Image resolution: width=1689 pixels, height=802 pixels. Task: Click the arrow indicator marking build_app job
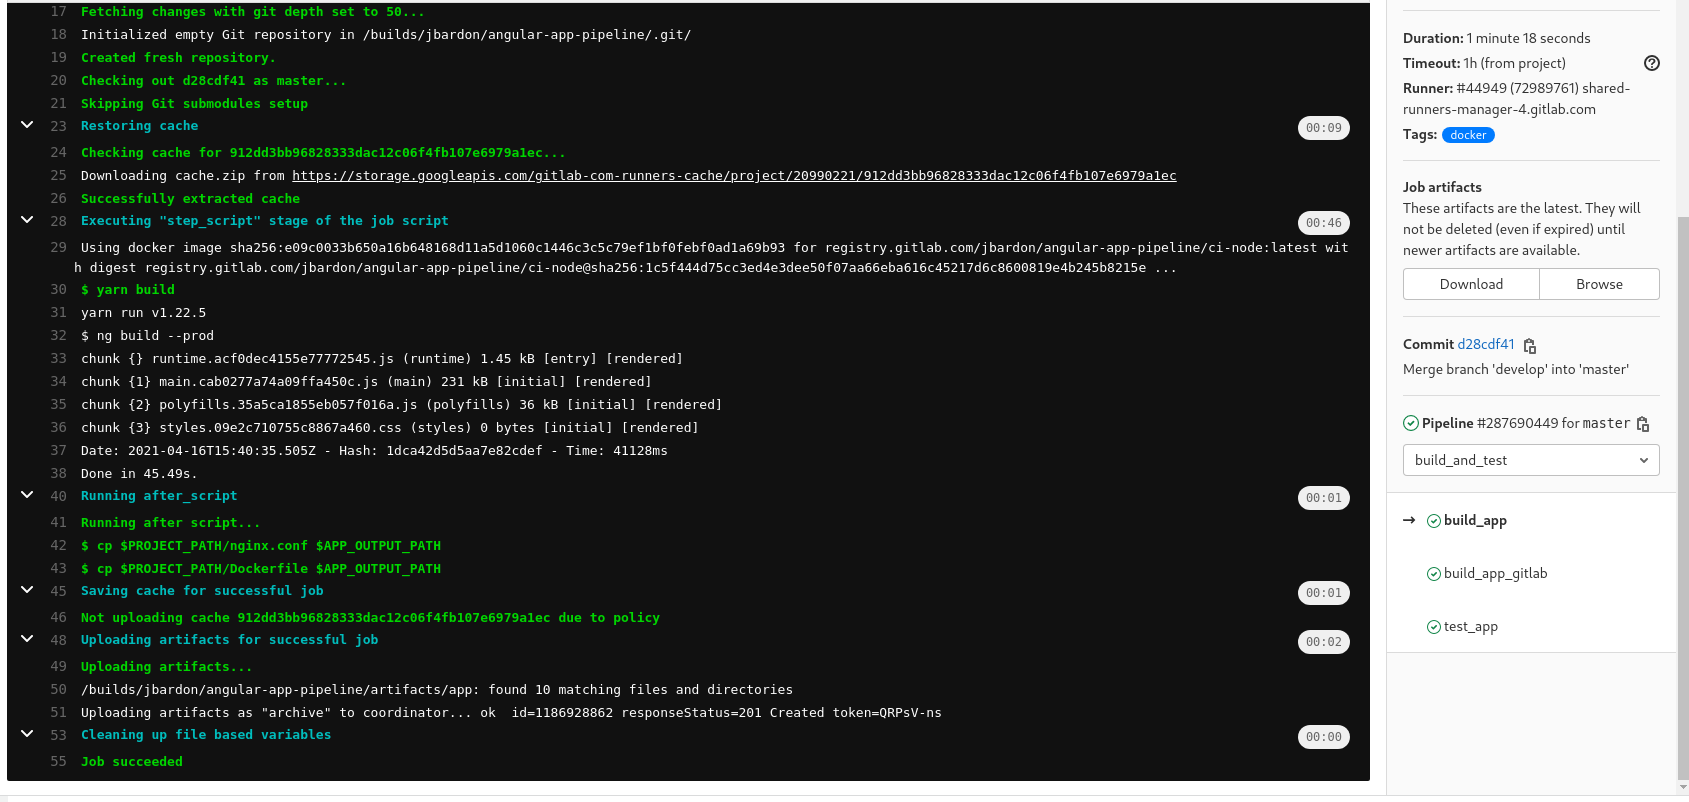point(1409,520)
